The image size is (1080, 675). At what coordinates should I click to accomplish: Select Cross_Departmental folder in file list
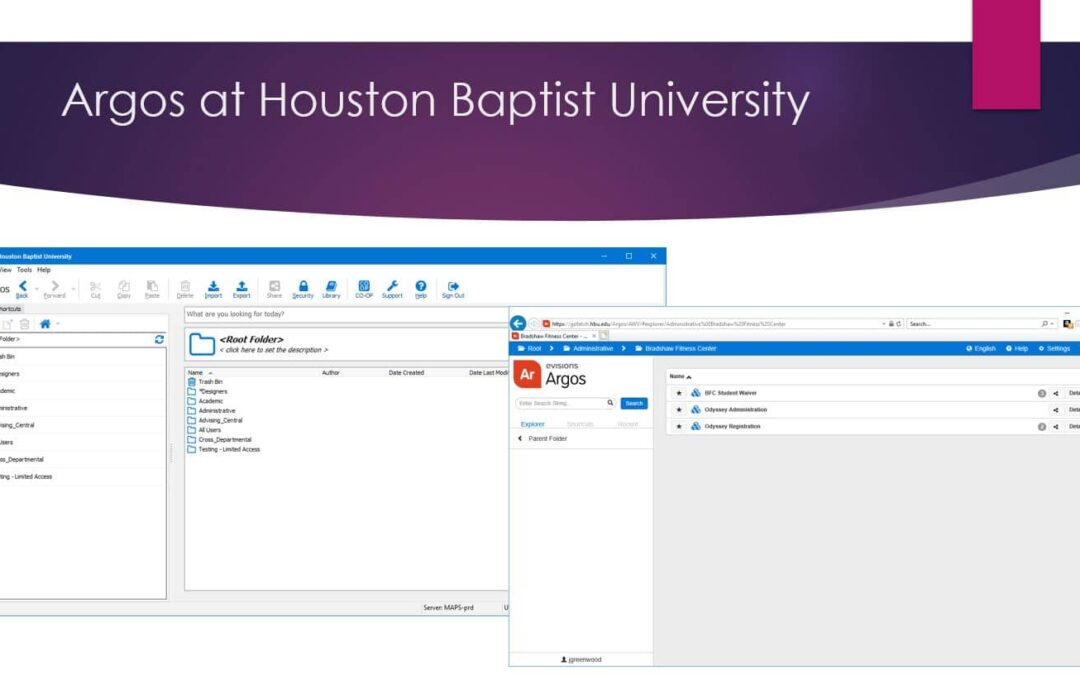pos(220,439)
